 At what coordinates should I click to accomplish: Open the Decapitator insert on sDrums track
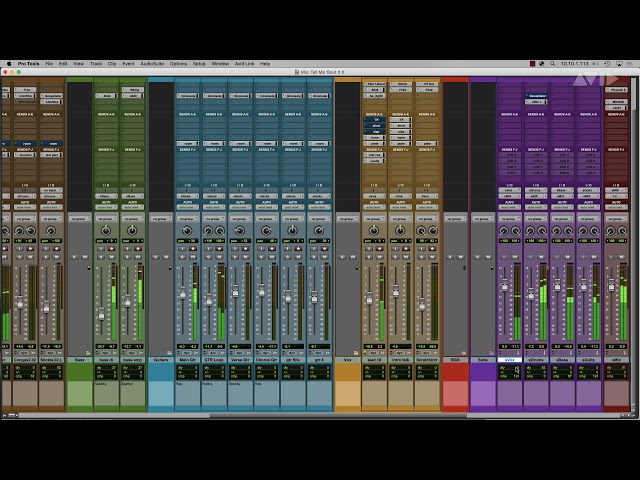tap(536, 96)
